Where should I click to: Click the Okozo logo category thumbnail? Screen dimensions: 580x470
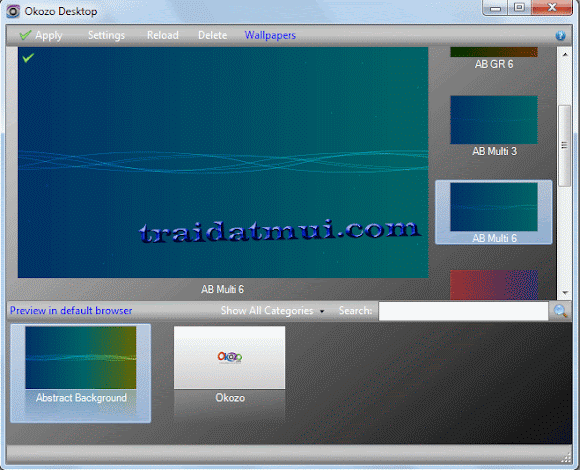(229, 358)
